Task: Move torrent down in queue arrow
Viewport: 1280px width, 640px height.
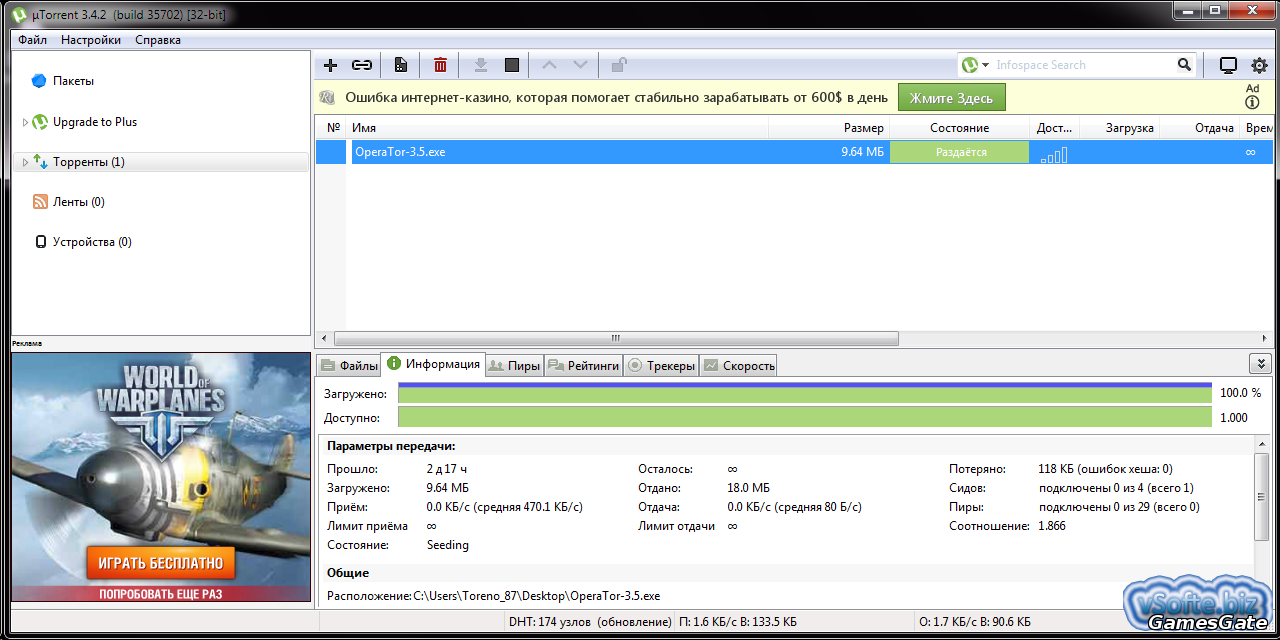Action: [580, 65]
